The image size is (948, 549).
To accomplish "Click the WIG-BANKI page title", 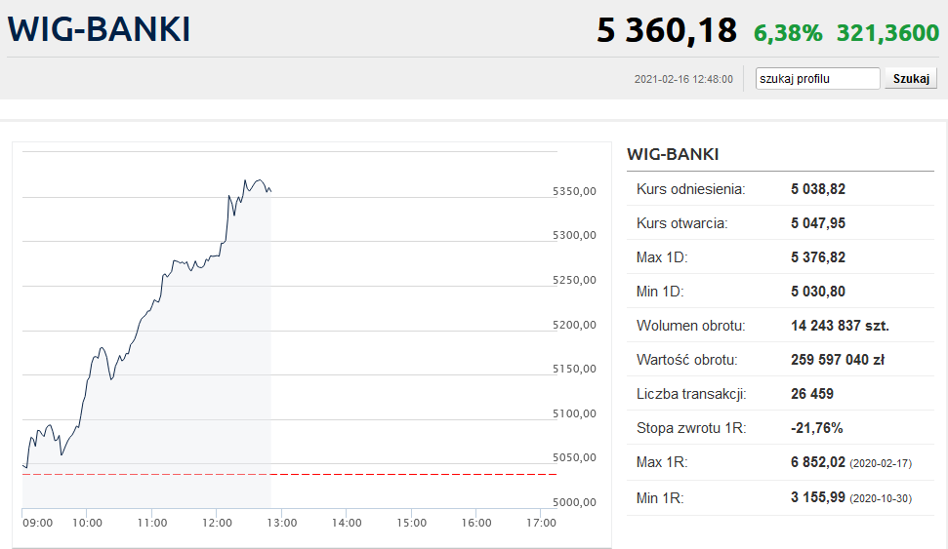I will (x=99, y=30).
